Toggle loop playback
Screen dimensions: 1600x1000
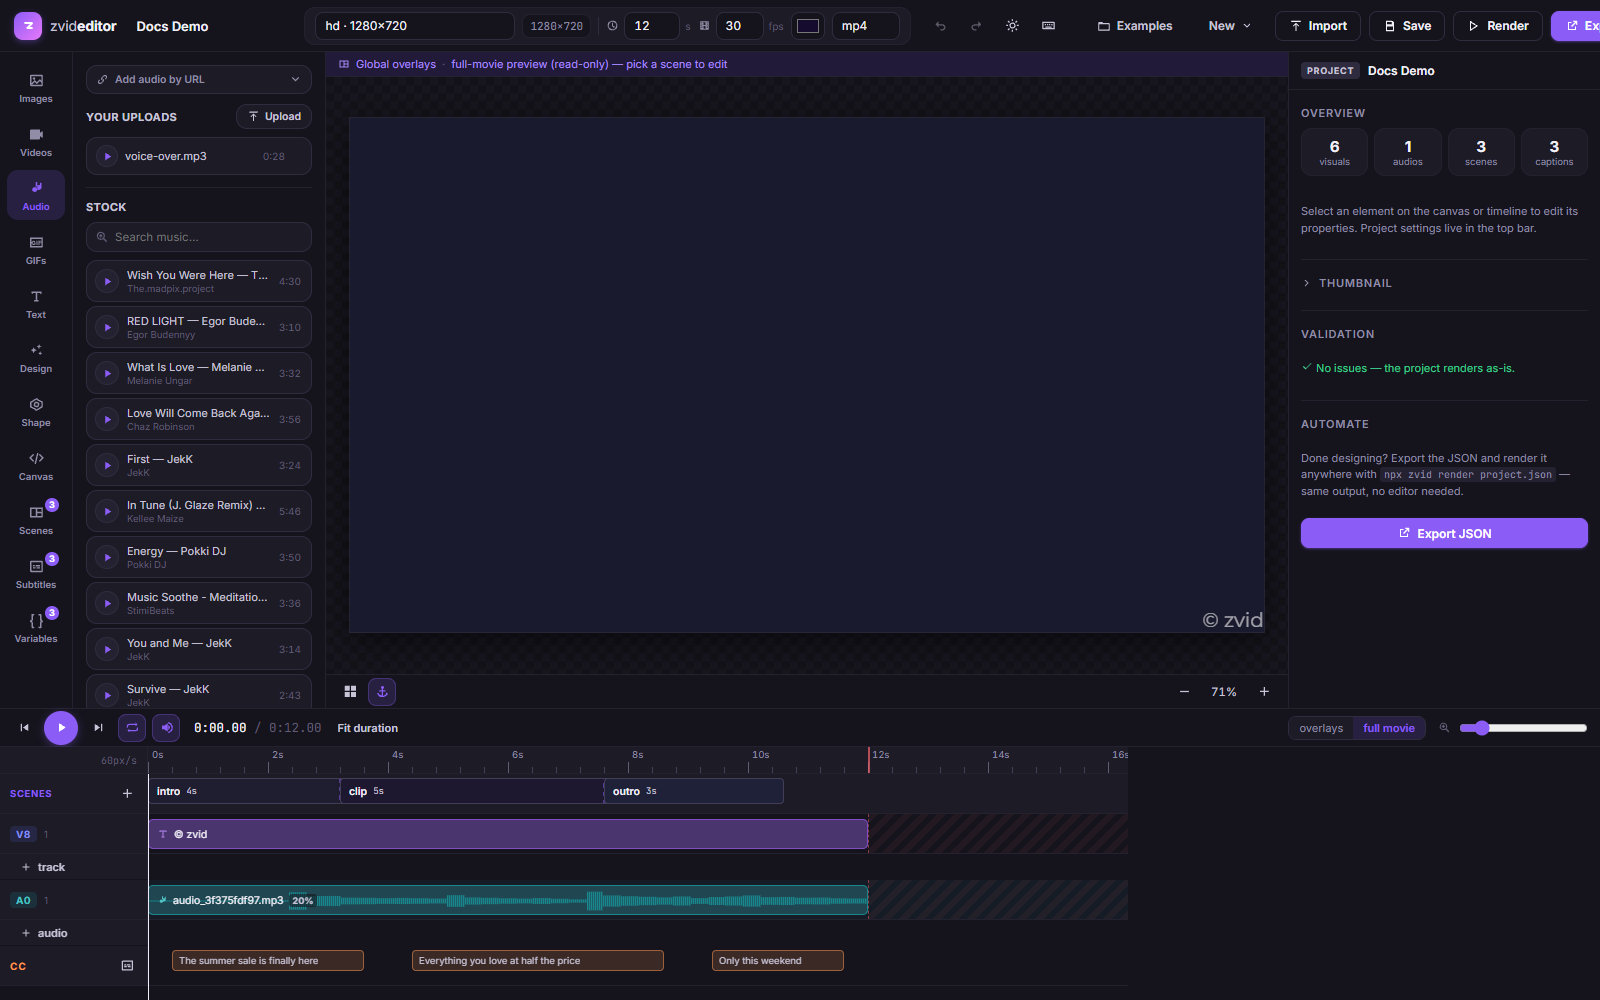(x=132, y=728)
